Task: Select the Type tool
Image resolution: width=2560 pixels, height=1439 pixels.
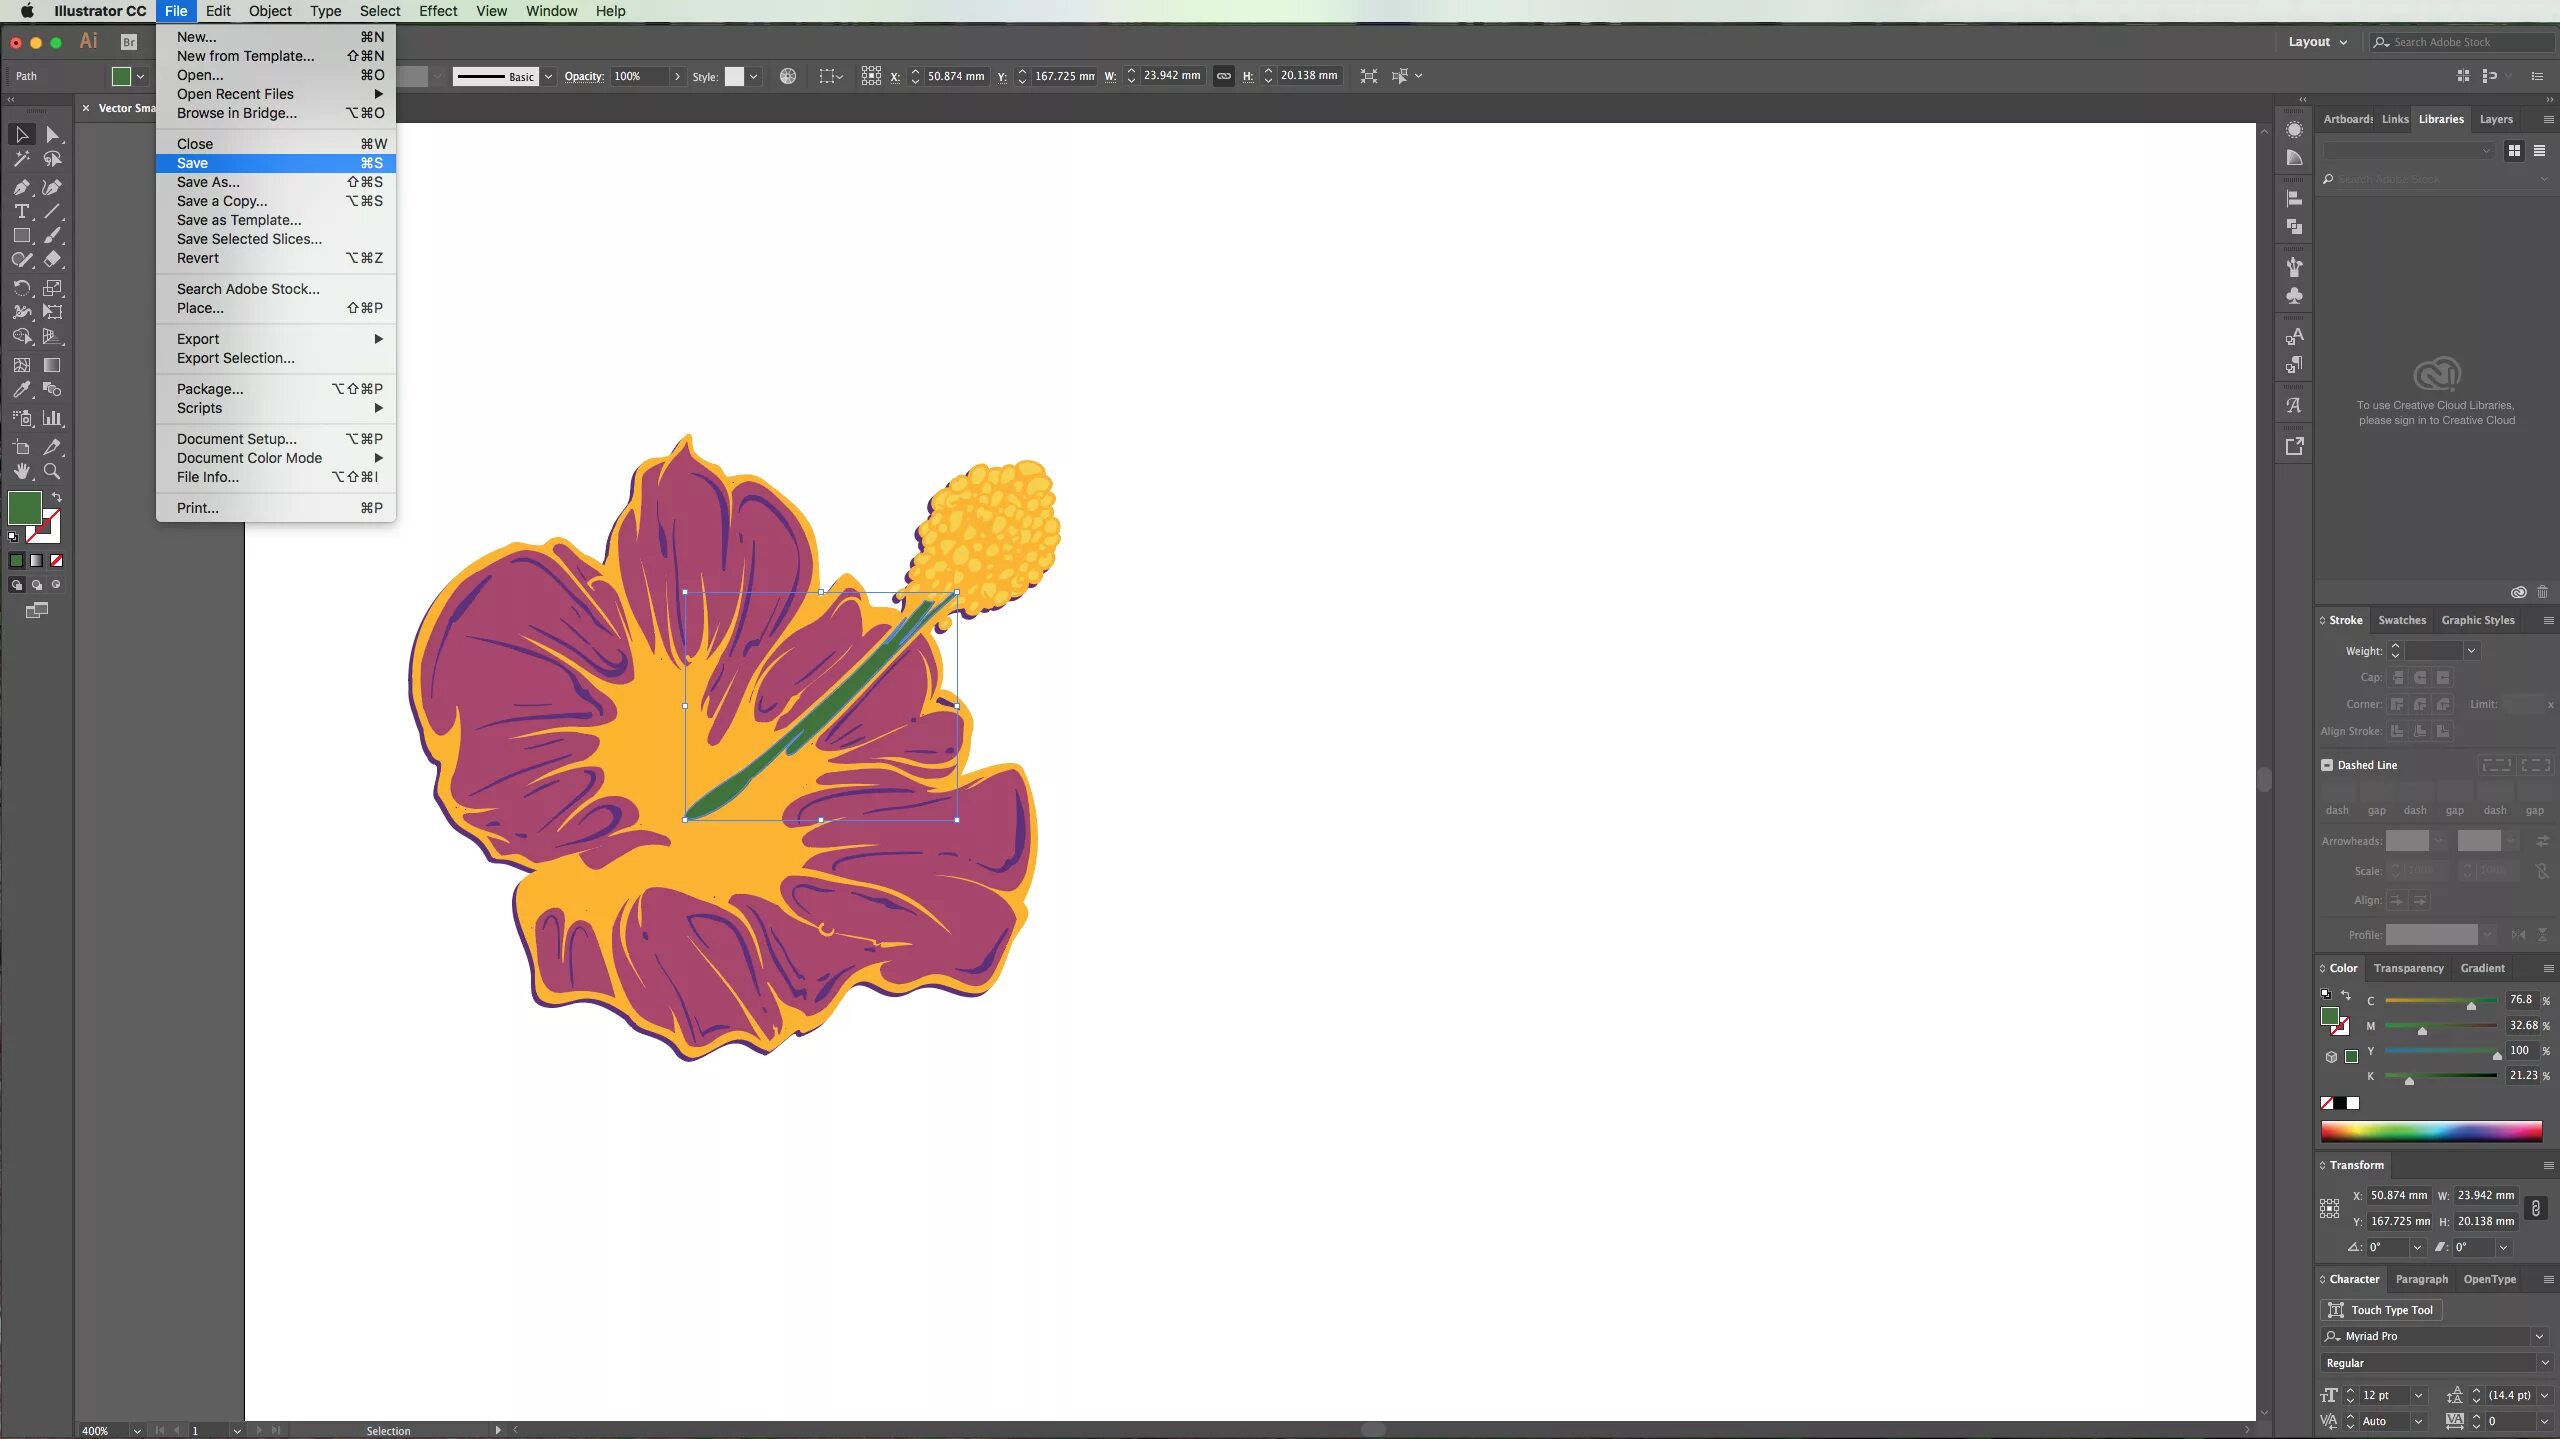Action: [x=21, y=211]
